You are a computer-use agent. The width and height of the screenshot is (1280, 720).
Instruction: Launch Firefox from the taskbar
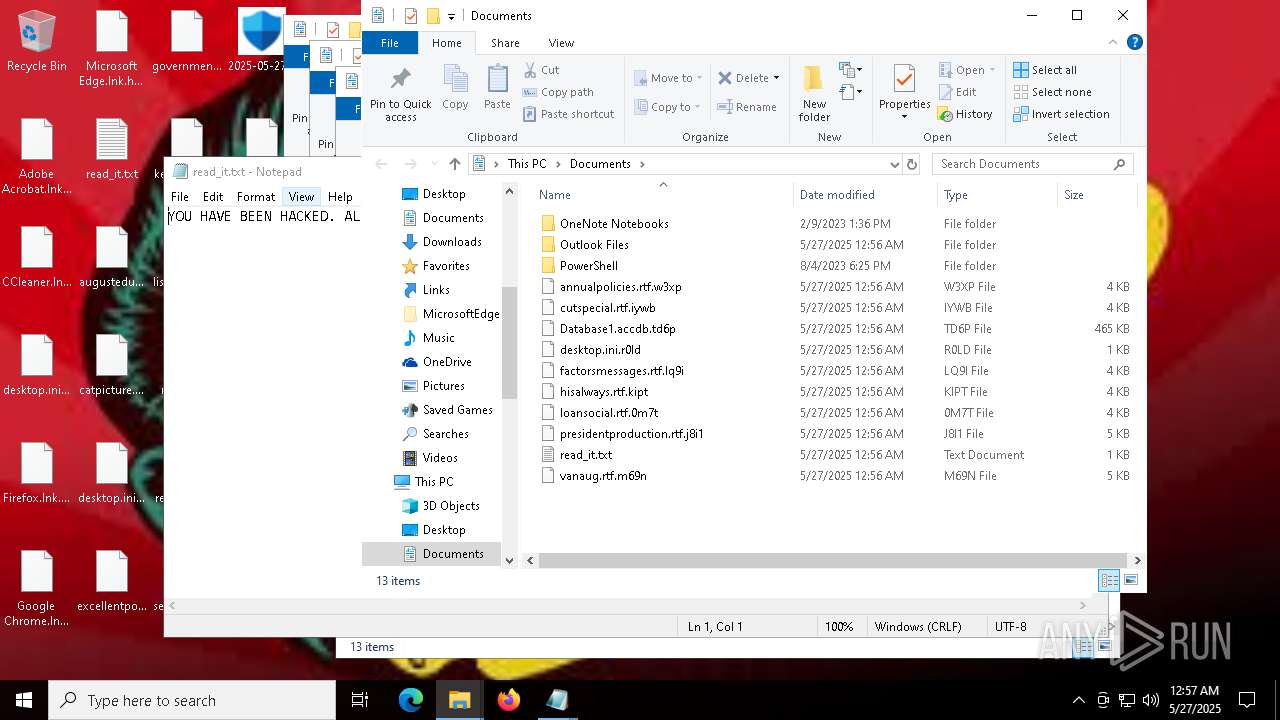click(508, 700)
